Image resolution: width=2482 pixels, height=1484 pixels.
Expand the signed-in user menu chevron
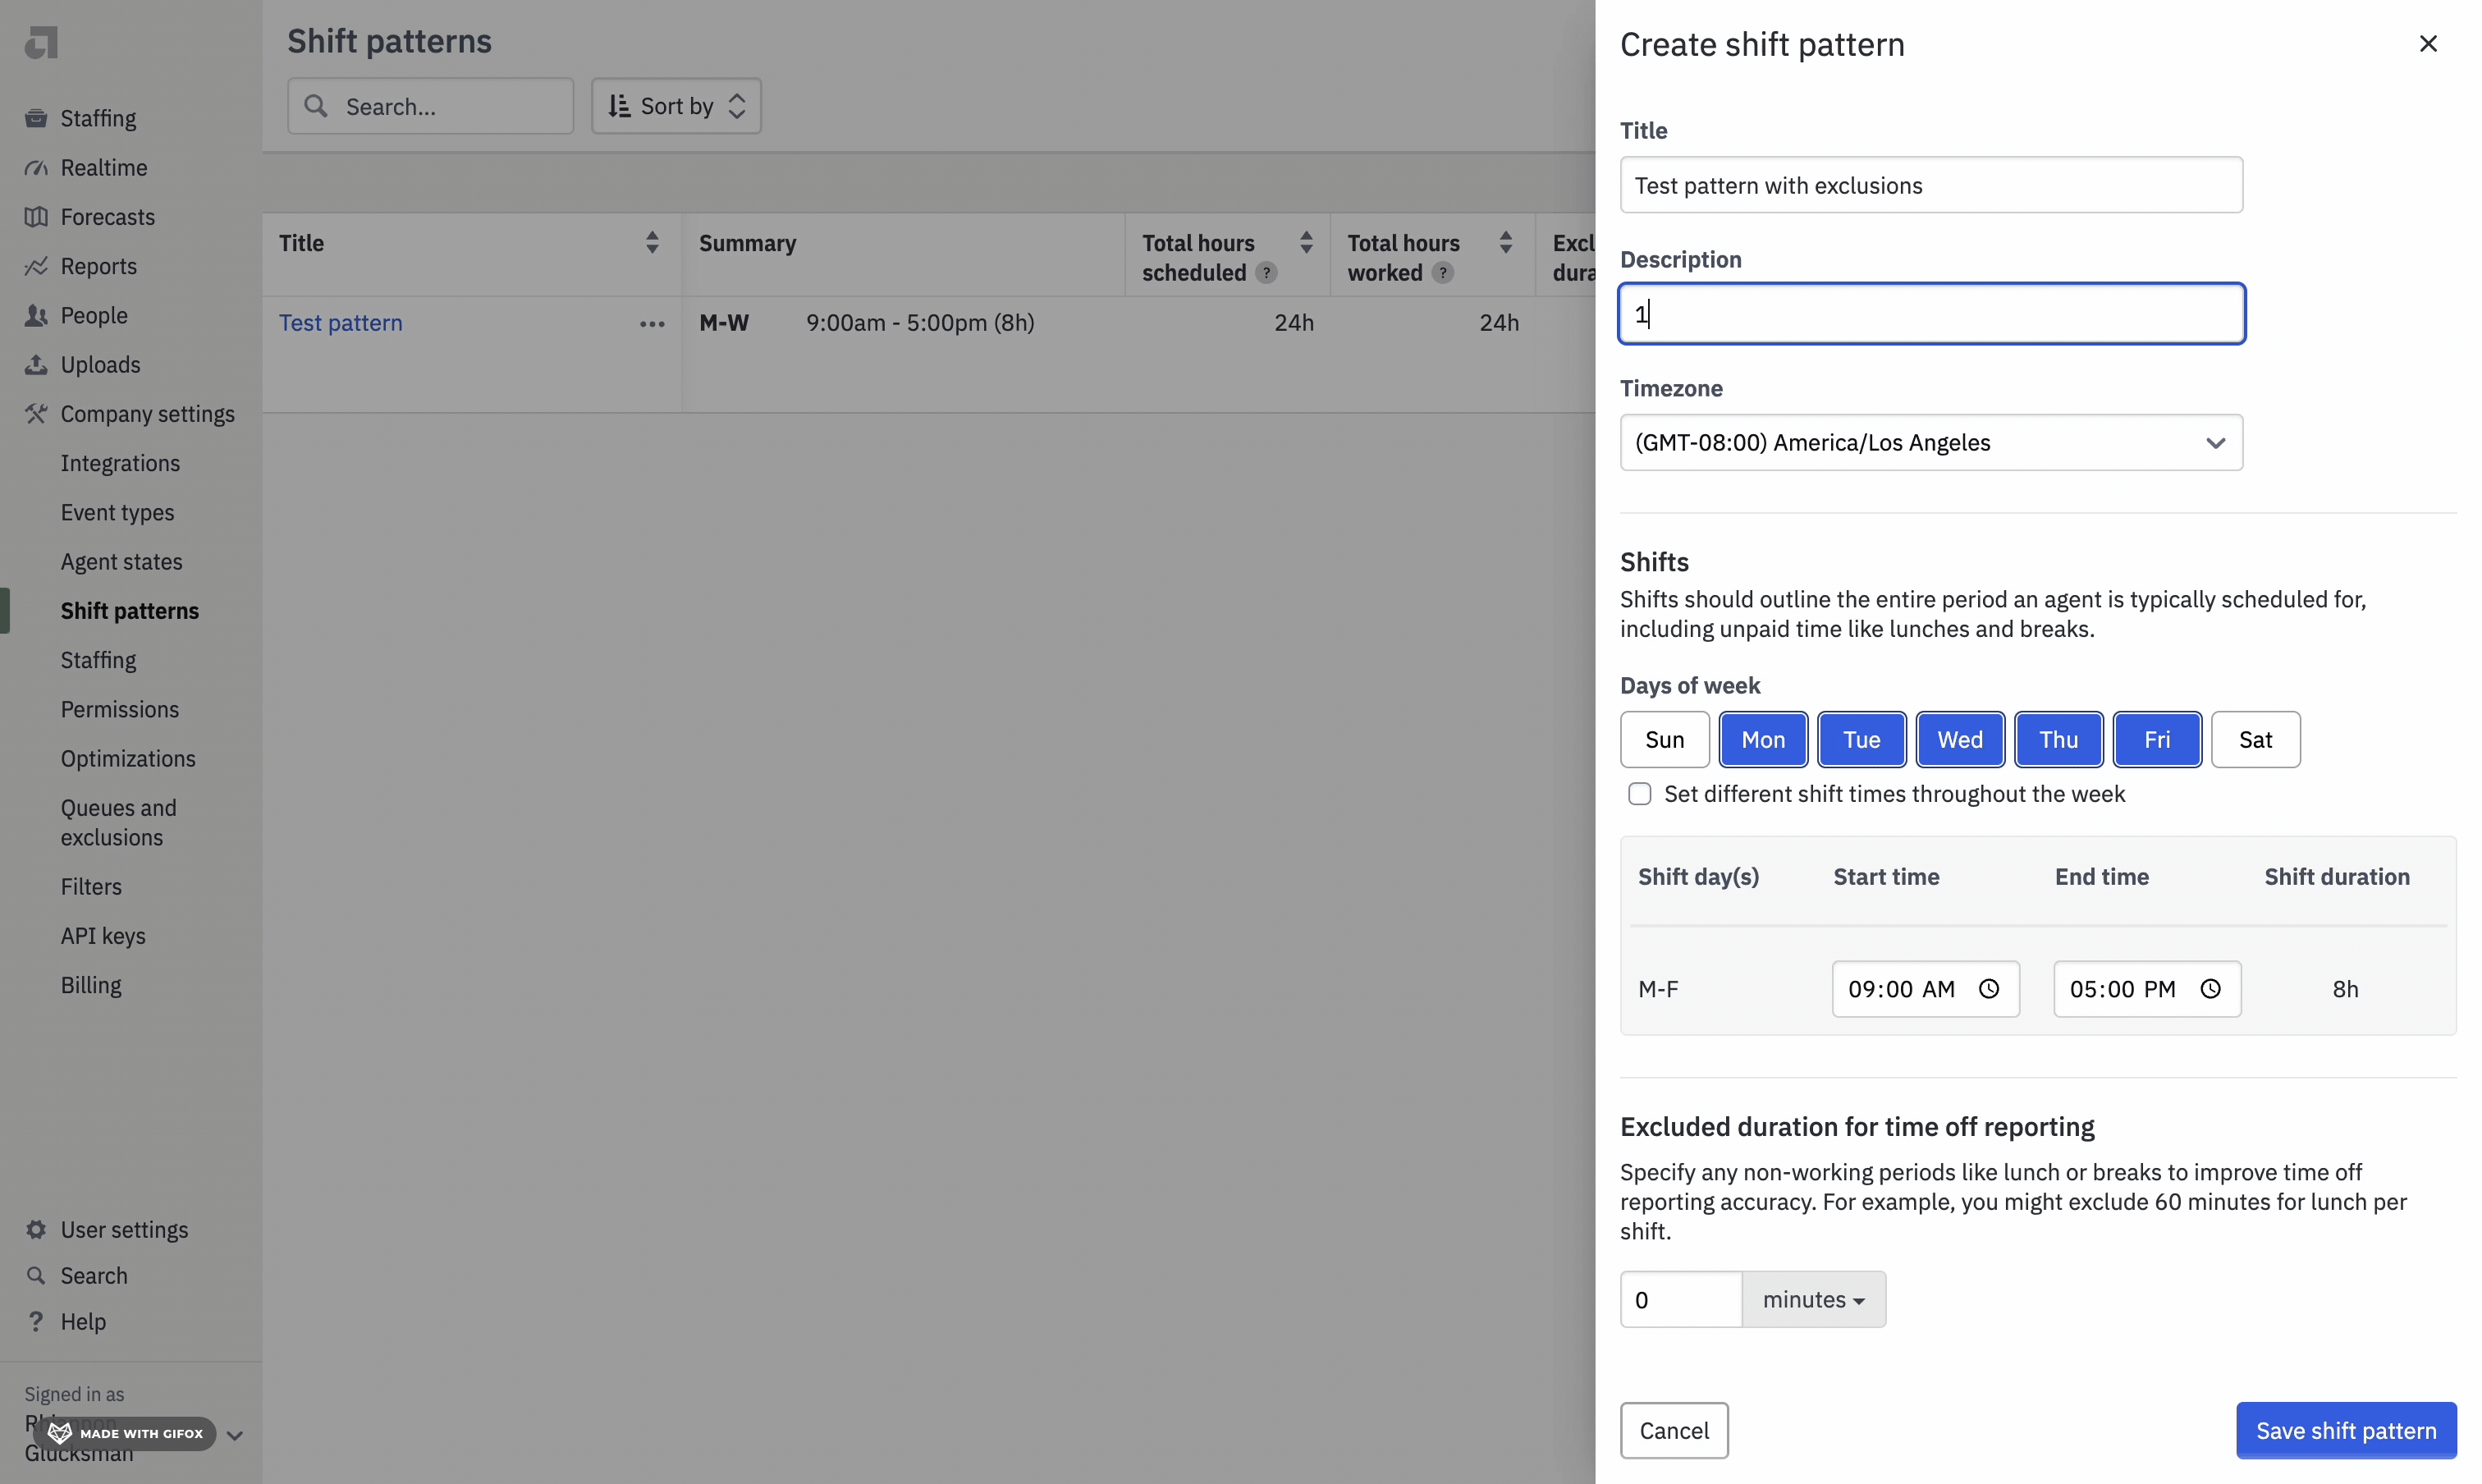pyautogui.click(x=235, y=1435)
